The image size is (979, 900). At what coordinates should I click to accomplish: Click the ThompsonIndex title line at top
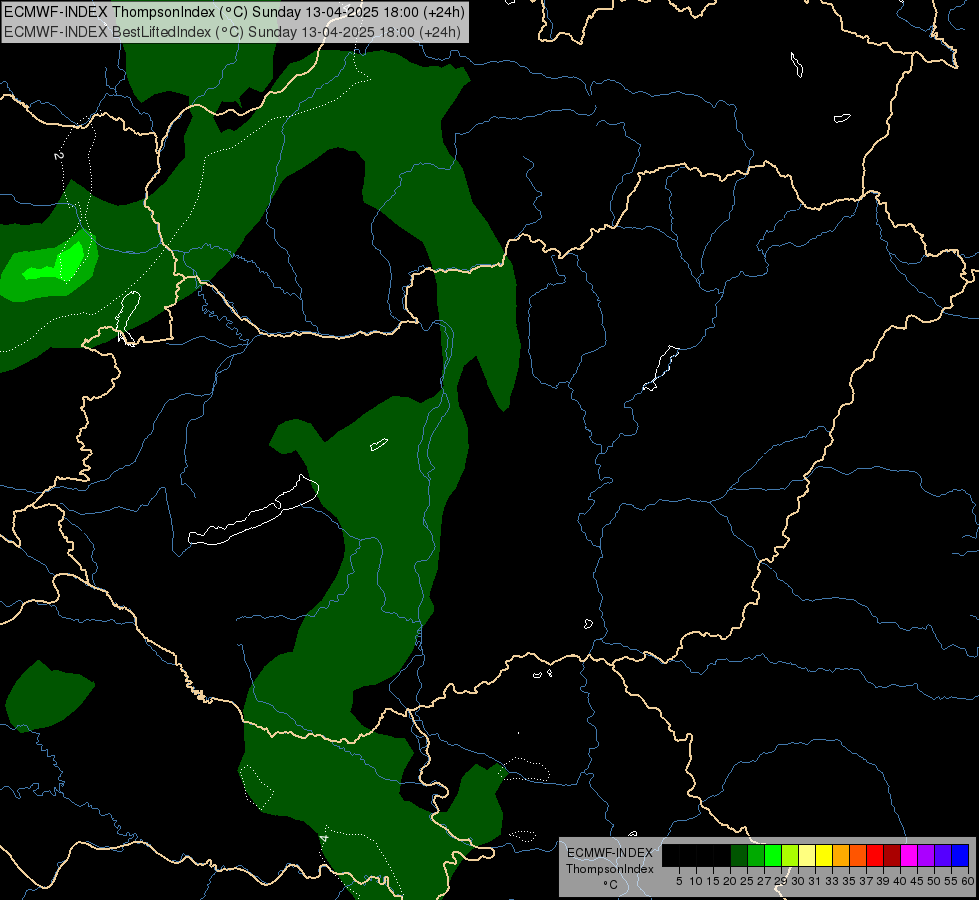pos(235,12)
